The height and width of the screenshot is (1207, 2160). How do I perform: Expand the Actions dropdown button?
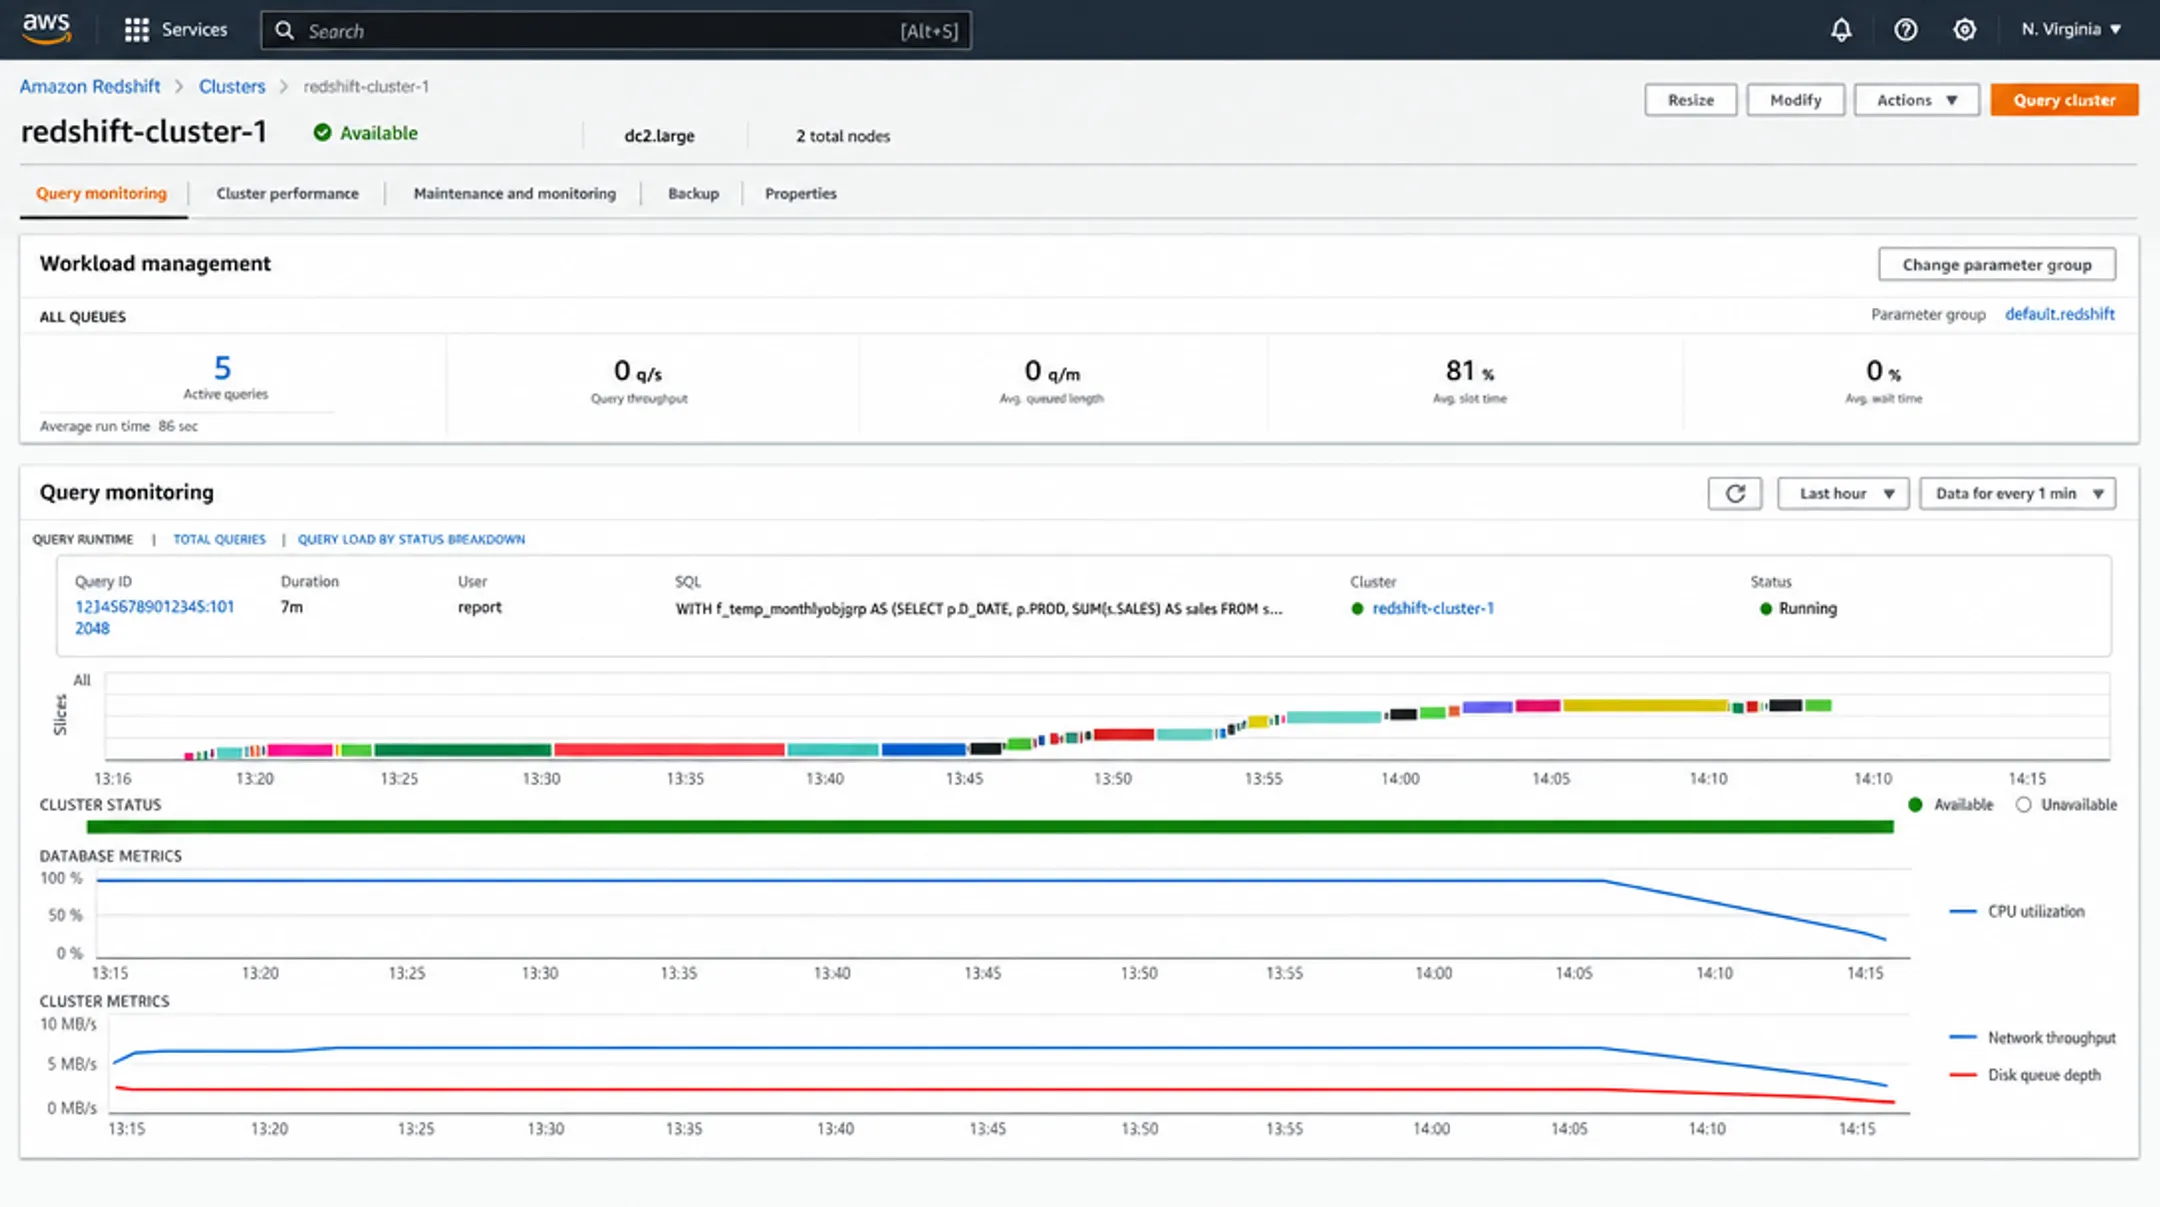point(1917,100)
